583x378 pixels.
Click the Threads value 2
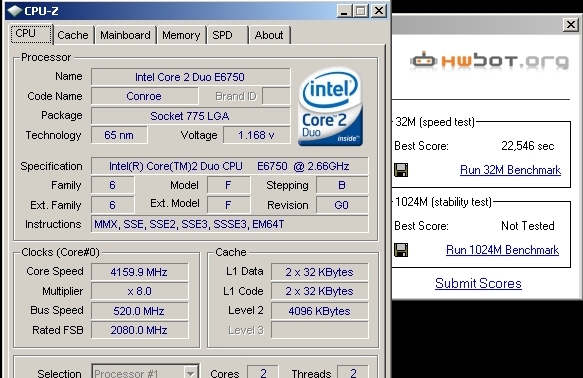coord(353,372)
